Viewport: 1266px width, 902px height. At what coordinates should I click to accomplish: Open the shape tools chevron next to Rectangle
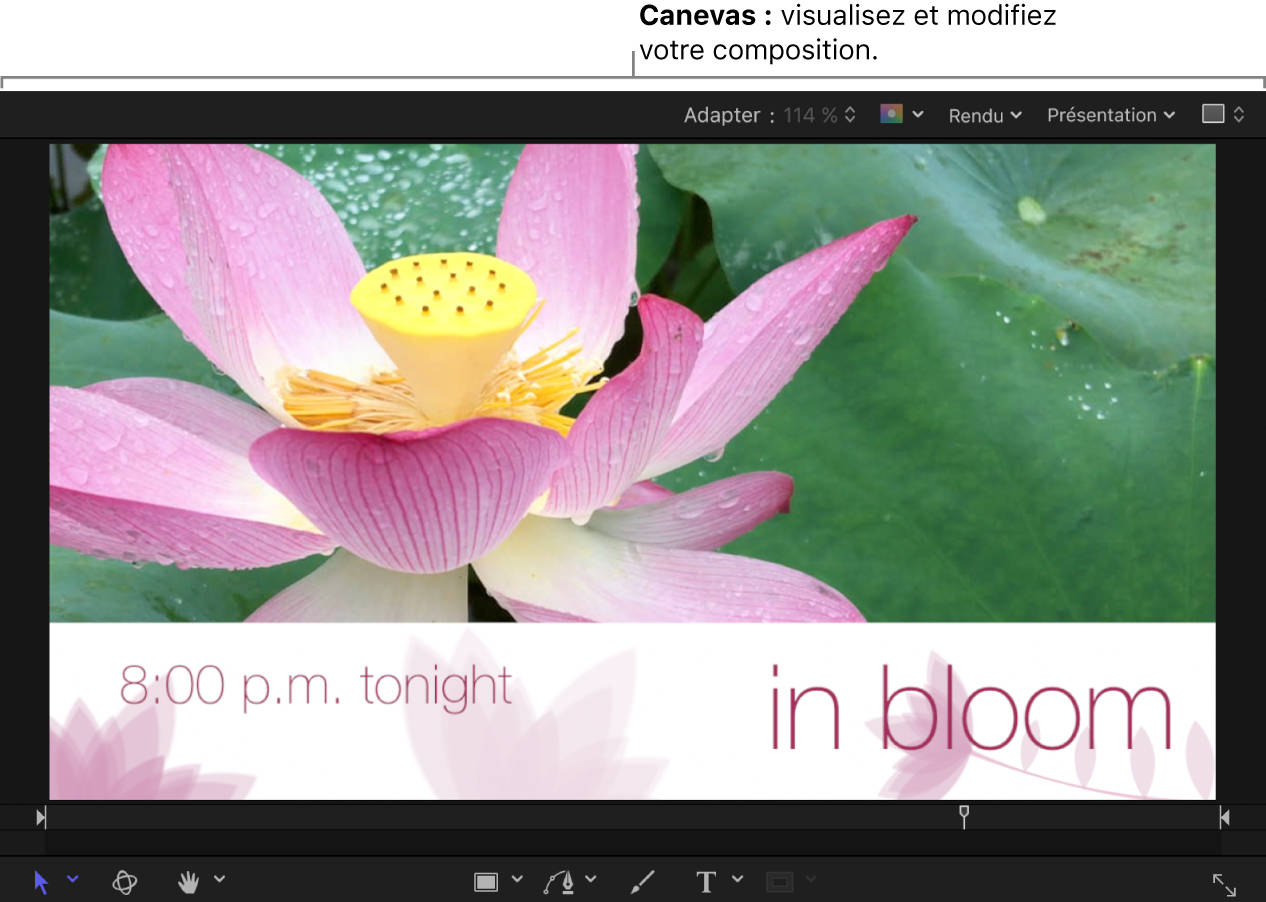pos(517,880)
